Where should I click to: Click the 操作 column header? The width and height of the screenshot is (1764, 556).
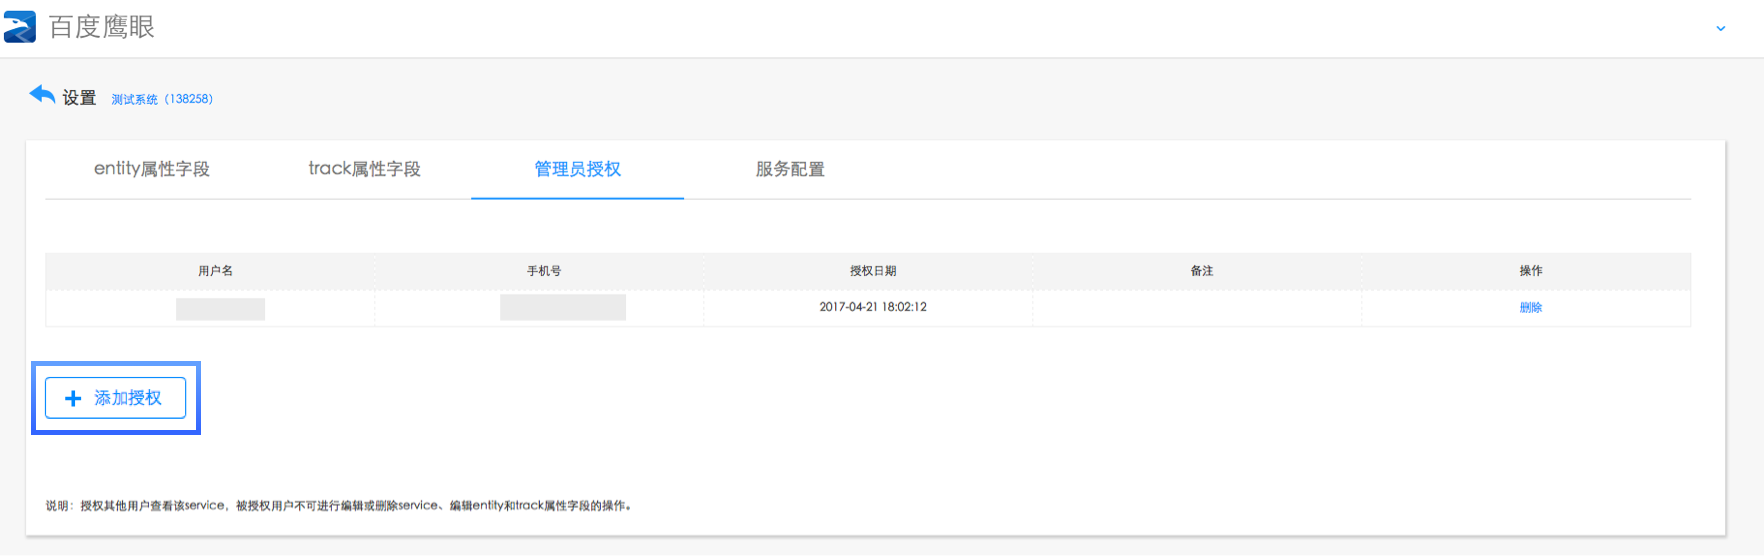(1530, 271)
